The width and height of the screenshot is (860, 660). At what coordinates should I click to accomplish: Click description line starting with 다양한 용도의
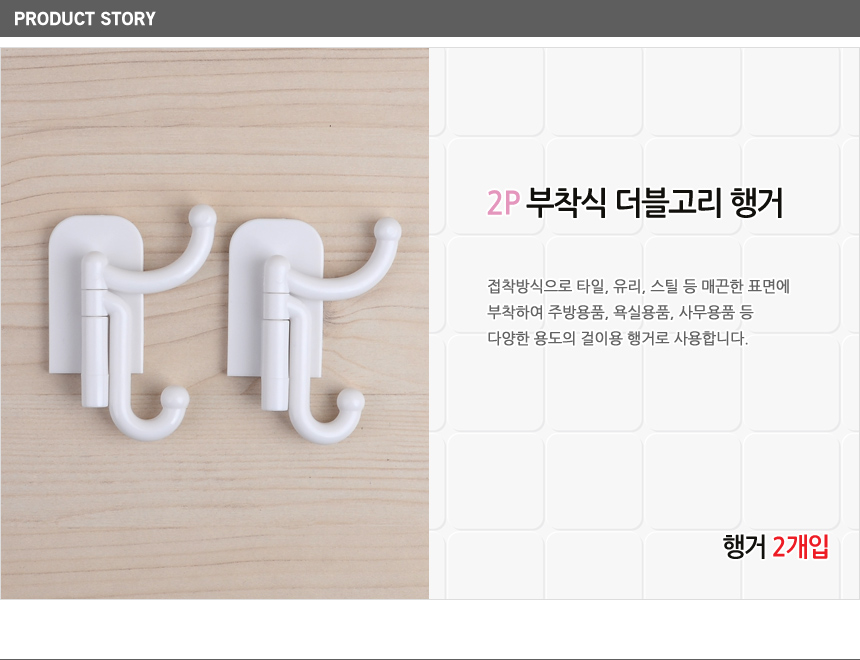618,338
